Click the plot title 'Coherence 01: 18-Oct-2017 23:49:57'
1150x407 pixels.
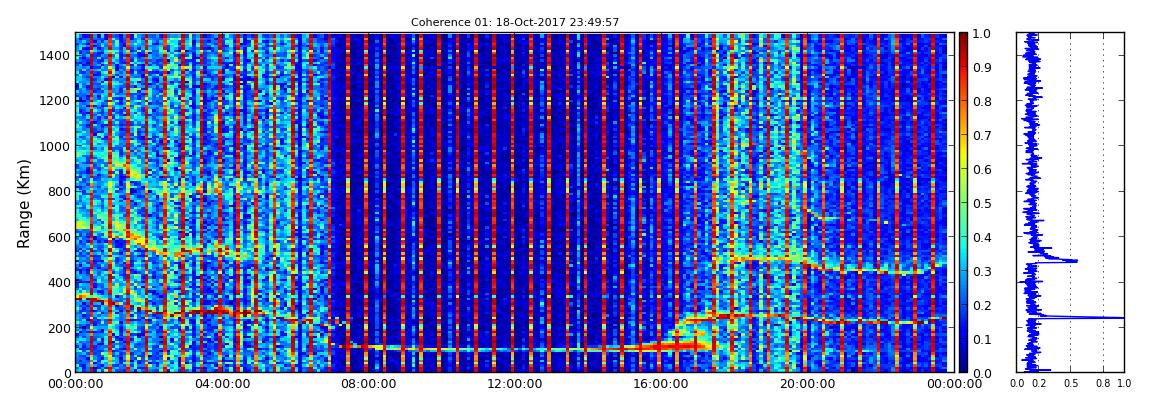[515, 23]
